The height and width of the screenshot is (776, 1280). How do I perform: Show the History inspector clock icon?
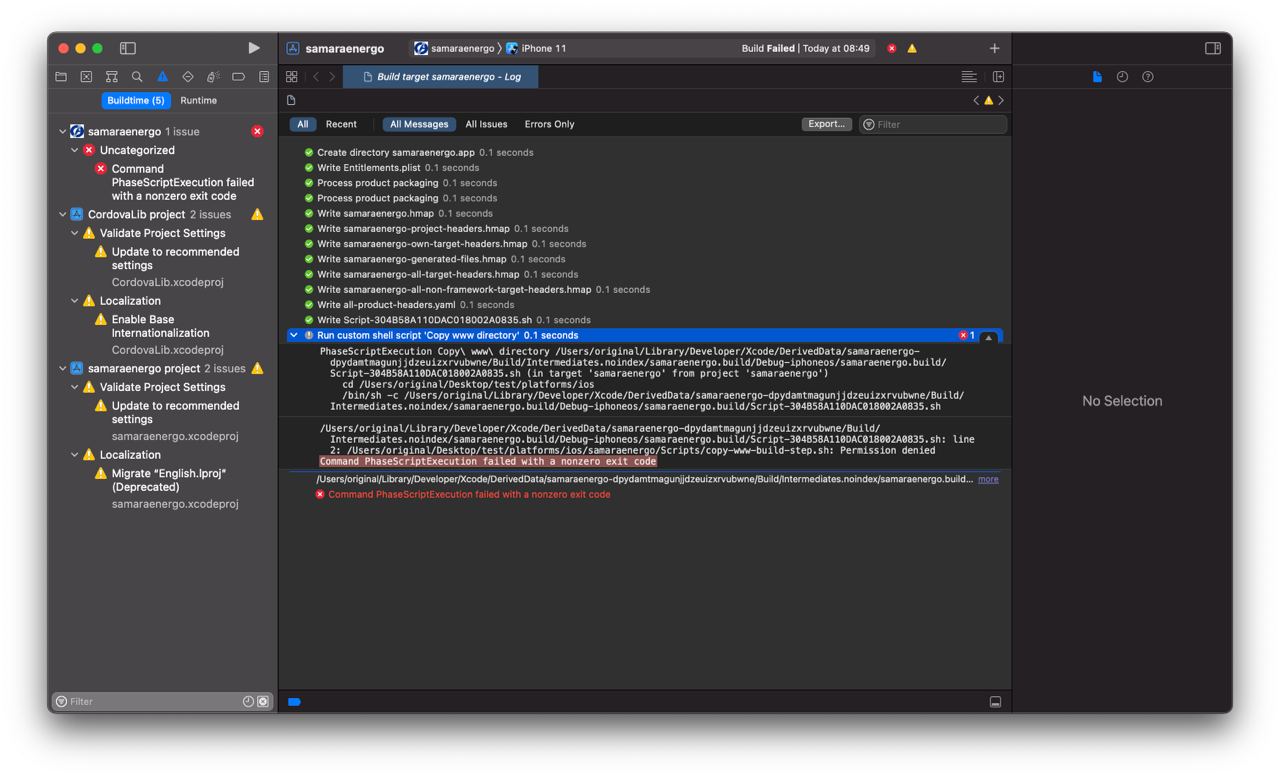[x=1122, y=77]
